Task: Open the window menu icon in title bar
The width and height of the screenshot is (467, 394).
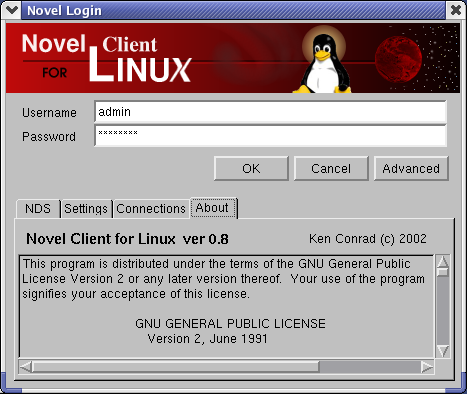Action: (11, 10)
